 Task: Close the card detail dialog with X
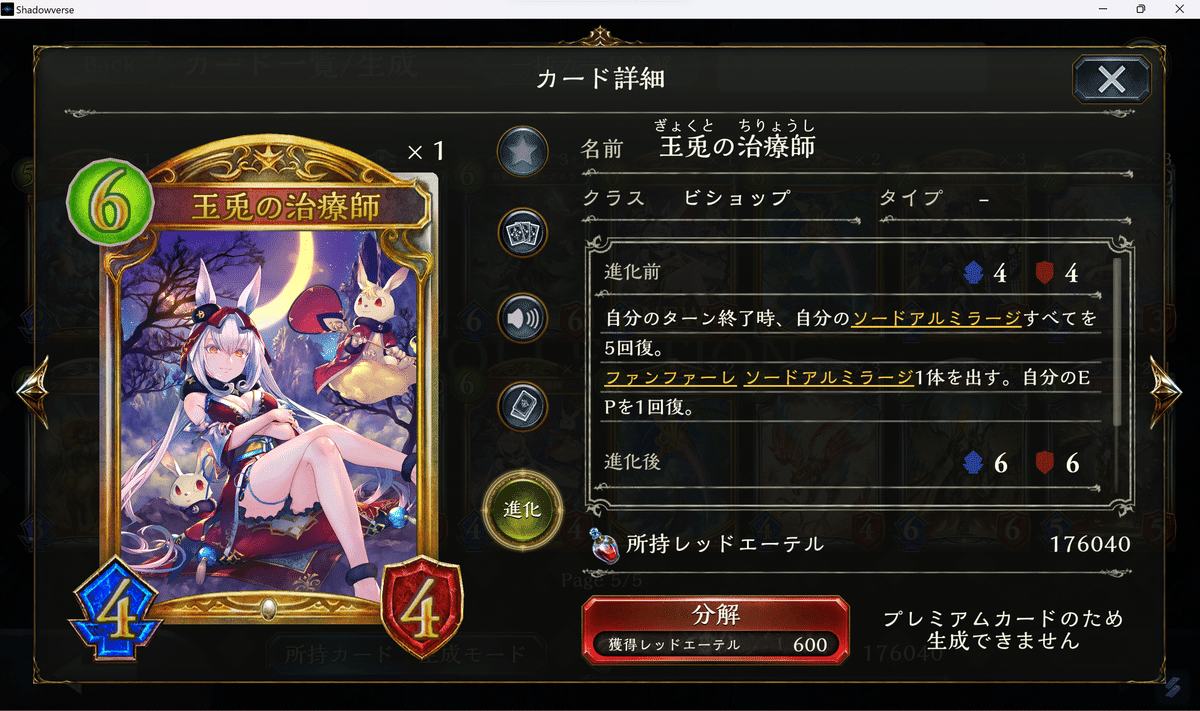[1111, 79]
